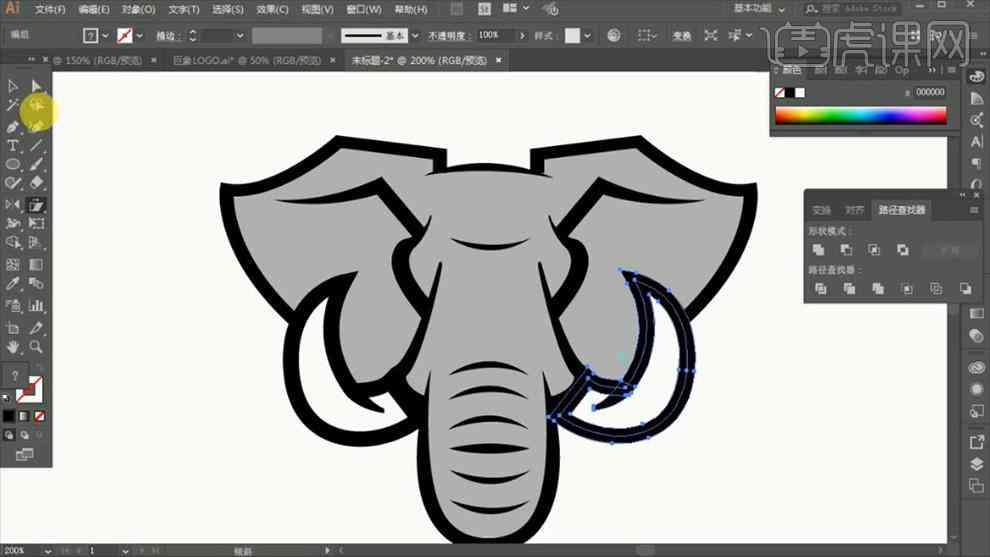Click Intersect in Pathfinder shape modes
This screenshot has height=557, width=990.
(x=874, y=250)
